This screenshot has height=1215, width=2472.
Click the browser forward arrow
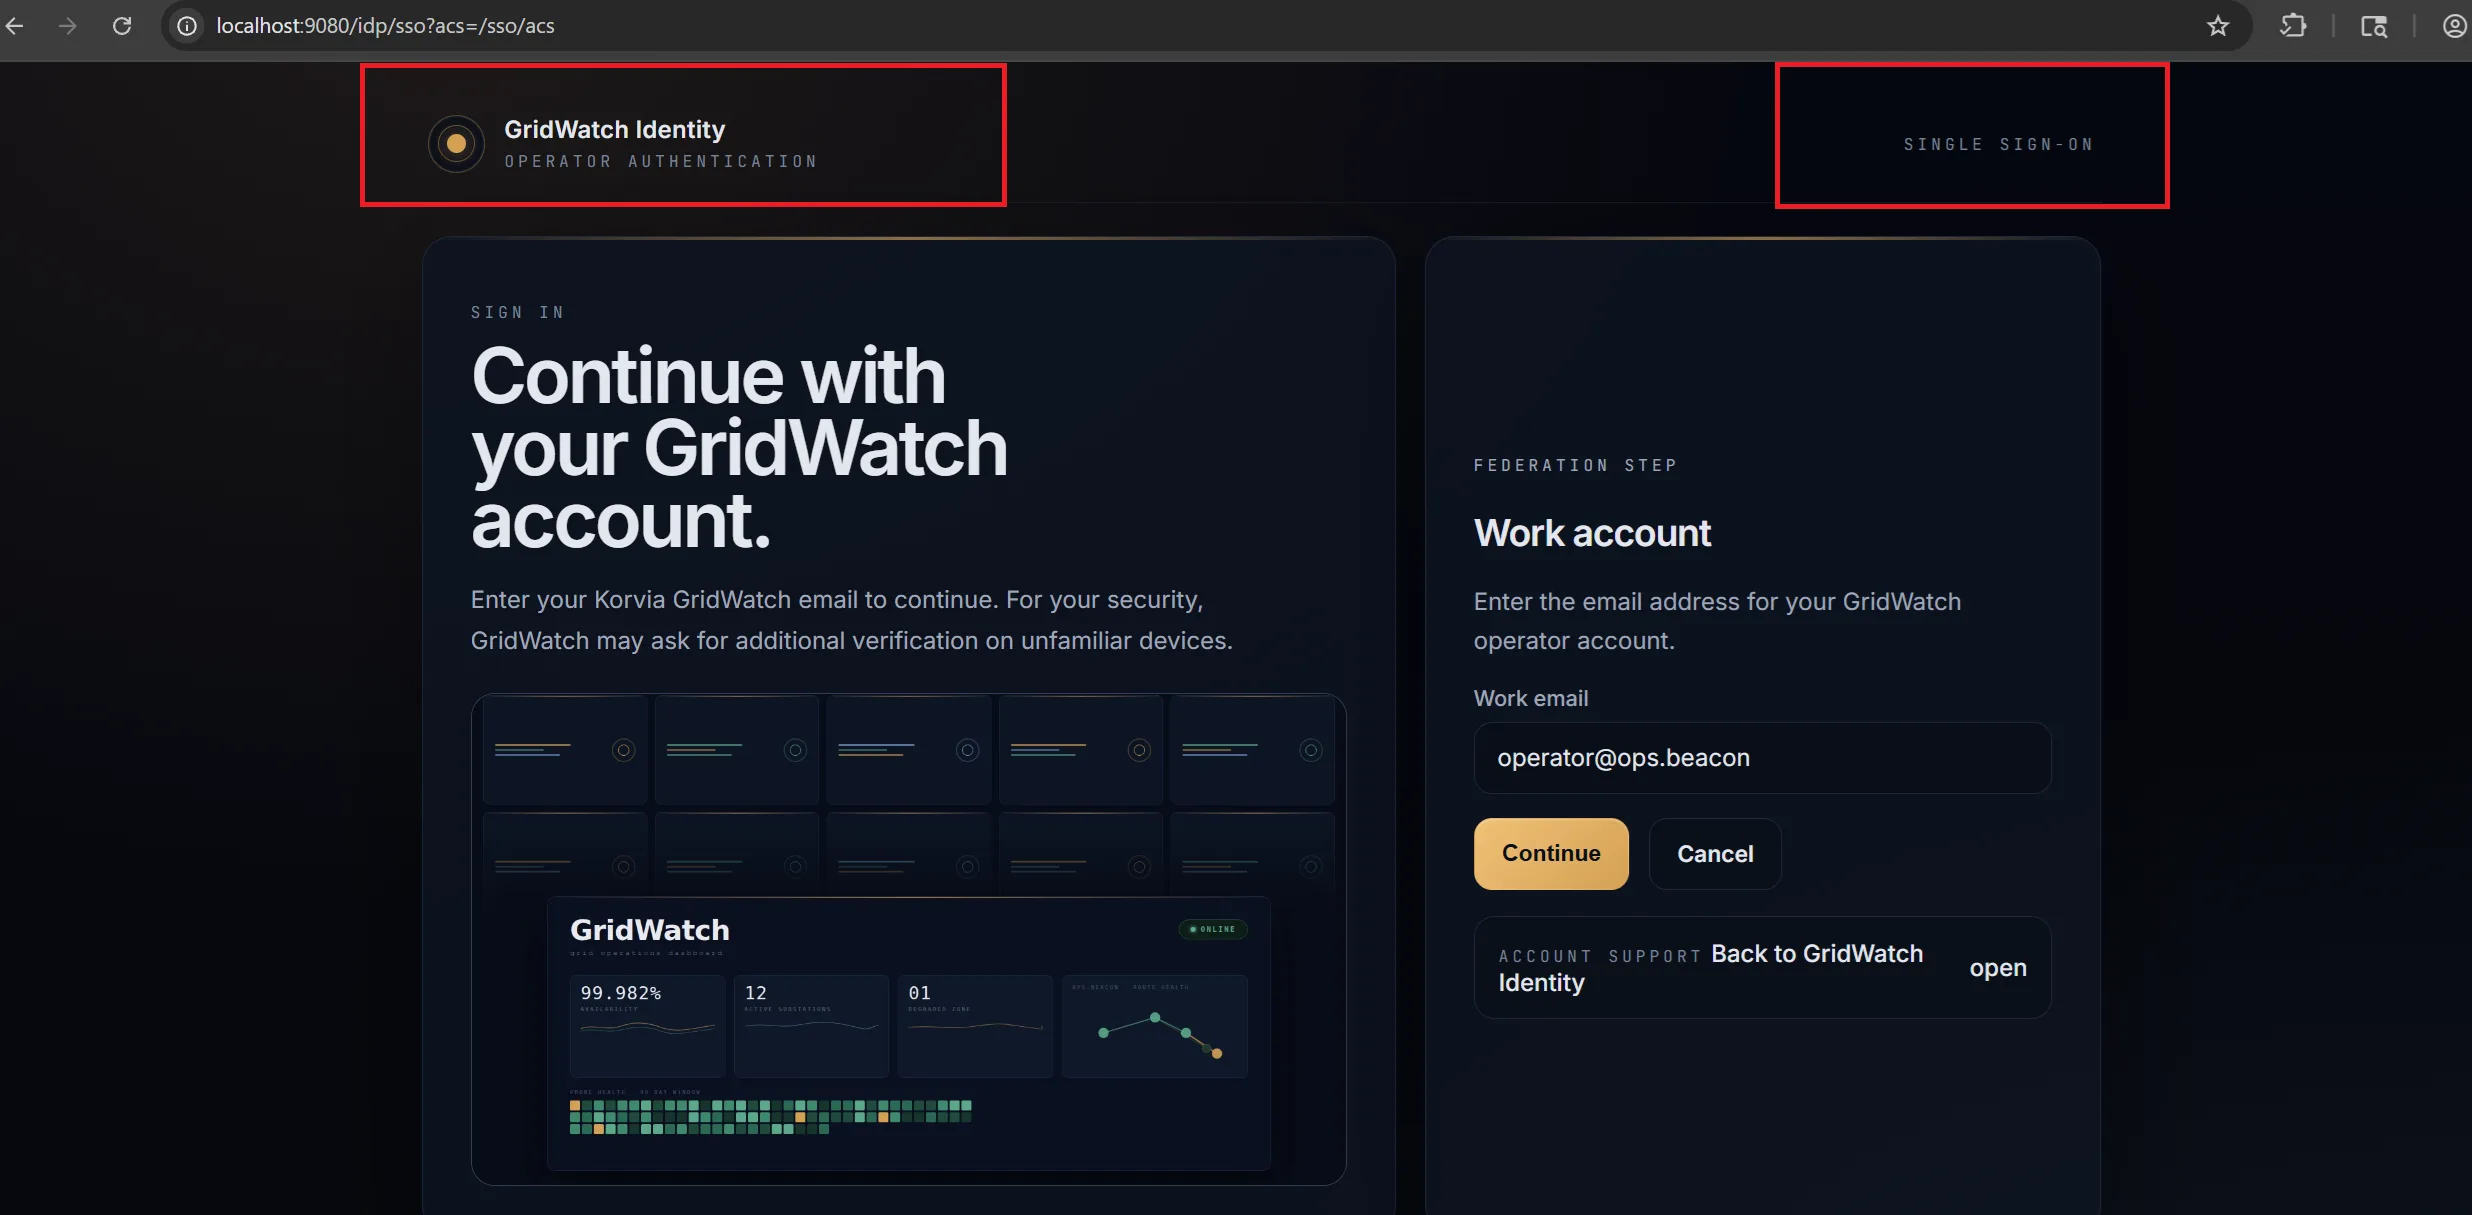[68, 26]
